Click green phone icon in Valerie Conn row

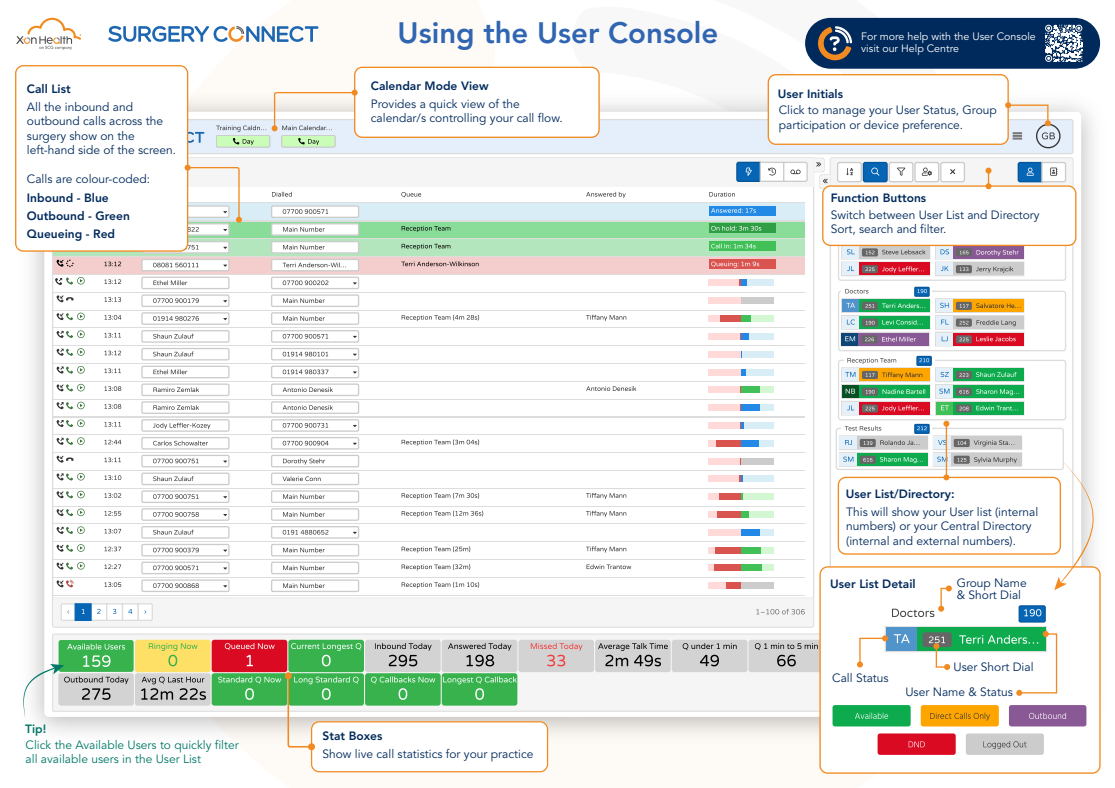[x=70, y=477]
